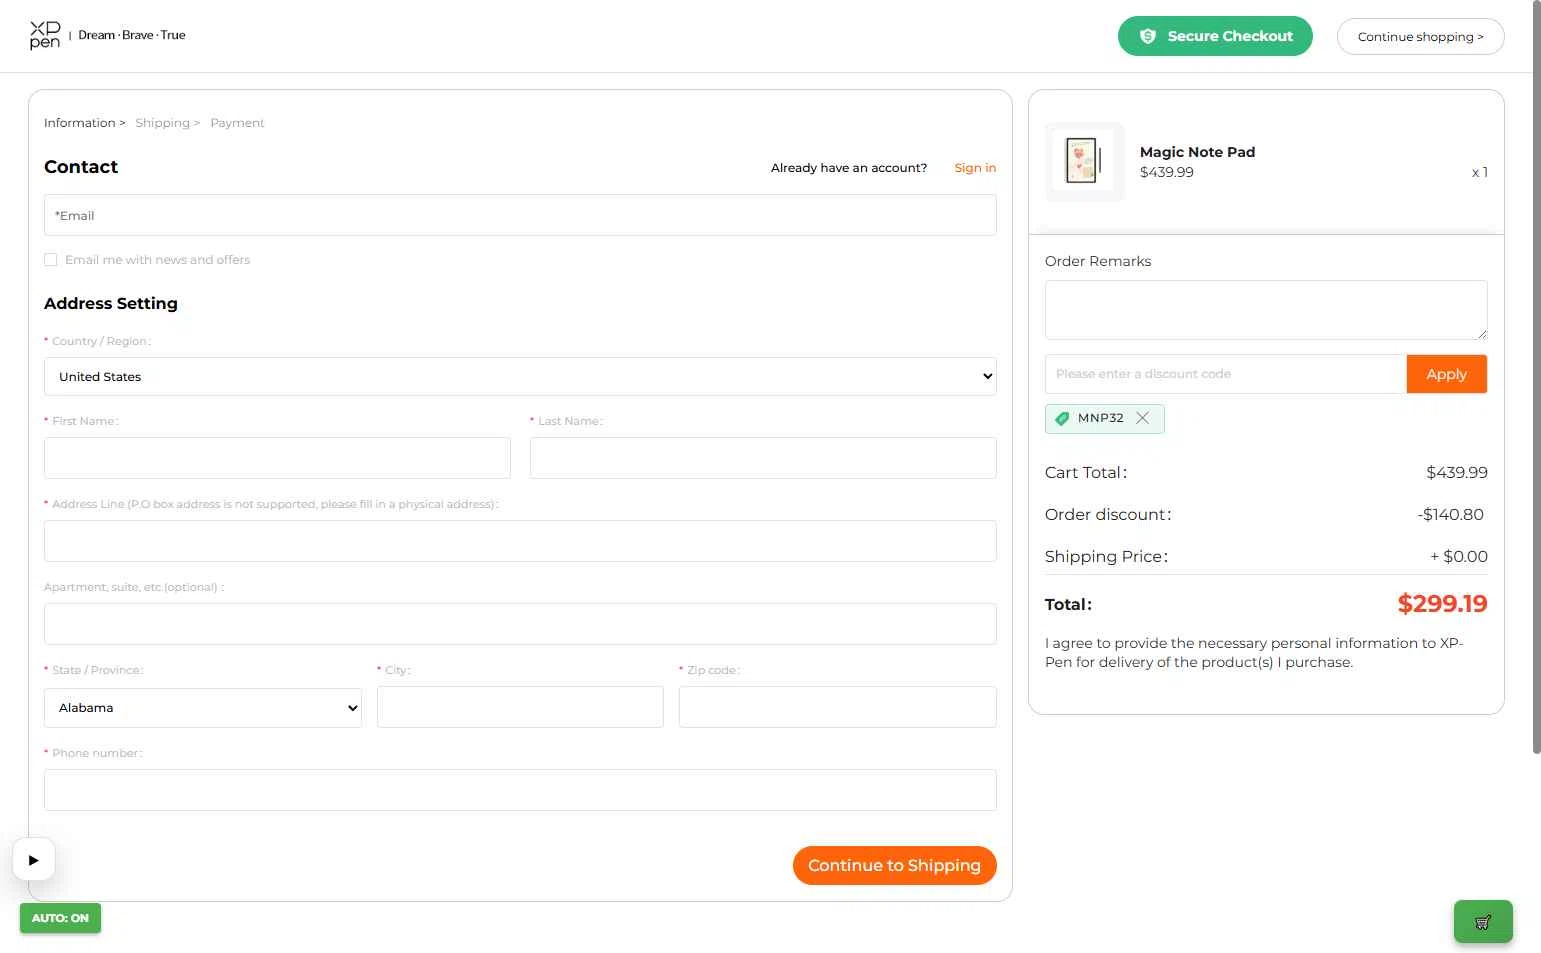Focus the Address Line field
The width and height of the screenshot is (1541, 953).
(x=520, y=541)
